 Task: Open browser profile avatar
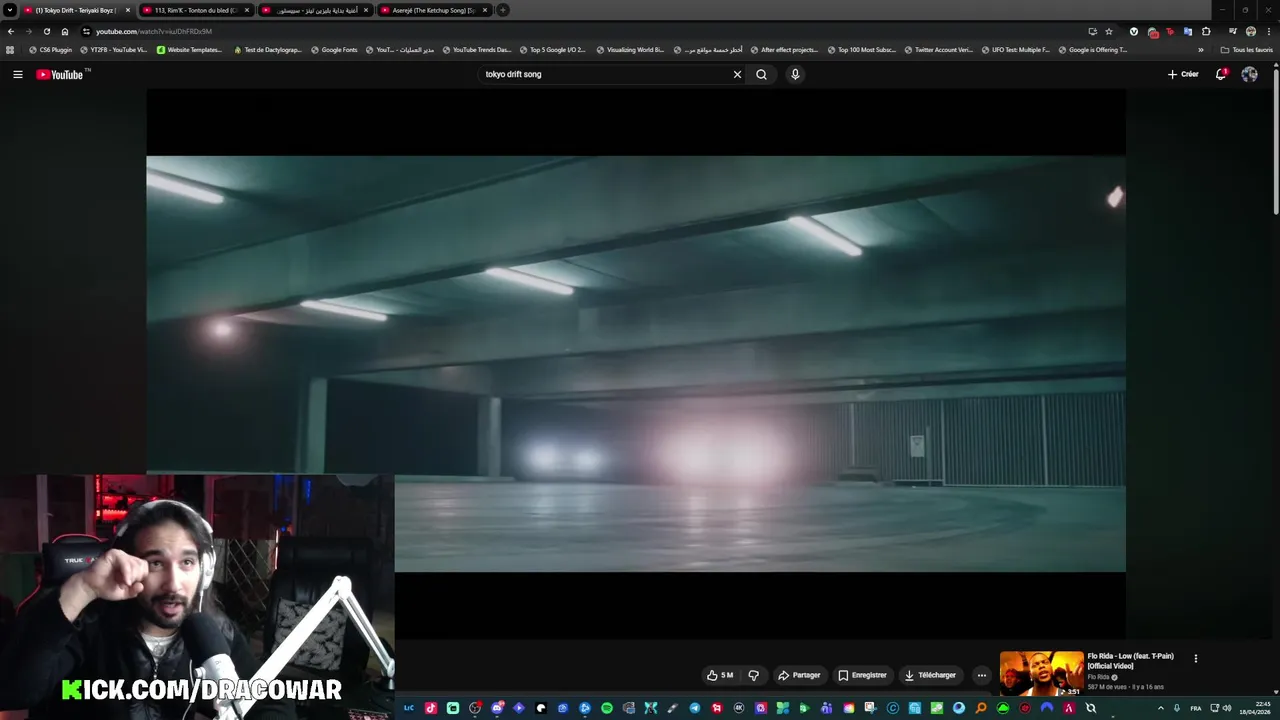click(1251, 31)
